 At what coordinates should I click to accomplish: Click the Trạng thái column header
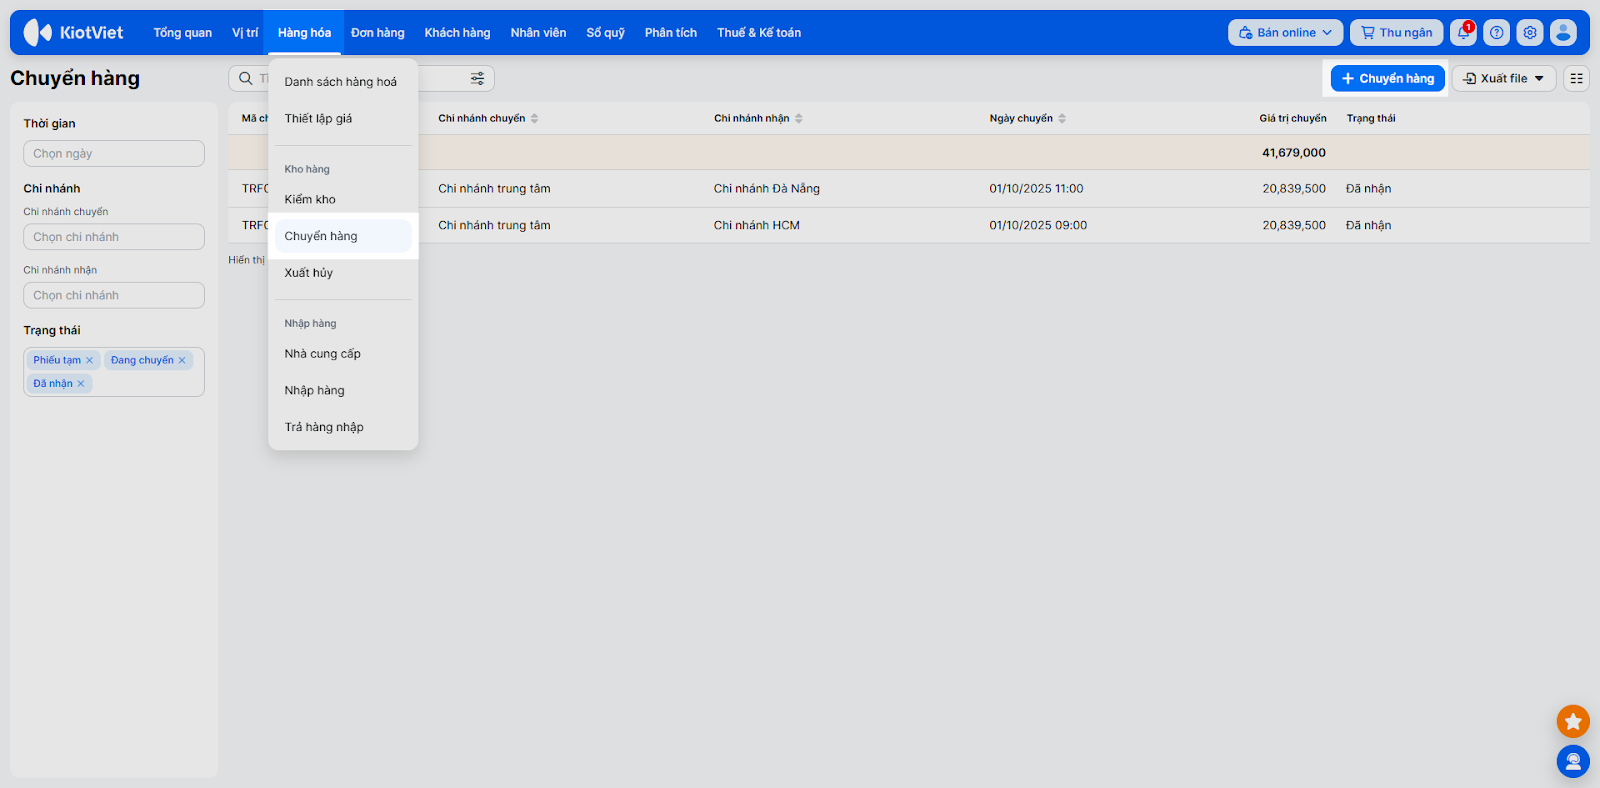pyautogui.click(x=1371, y=118)
